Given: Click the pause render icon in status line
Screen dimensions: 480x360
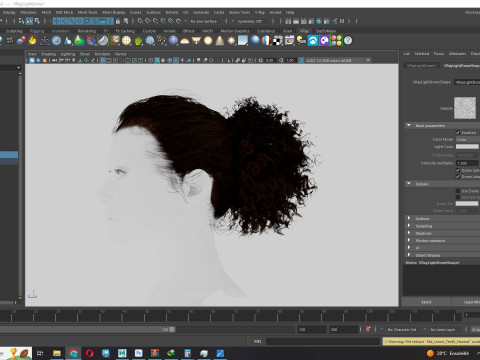Looking at the screenshot, I should coord(342,21).
